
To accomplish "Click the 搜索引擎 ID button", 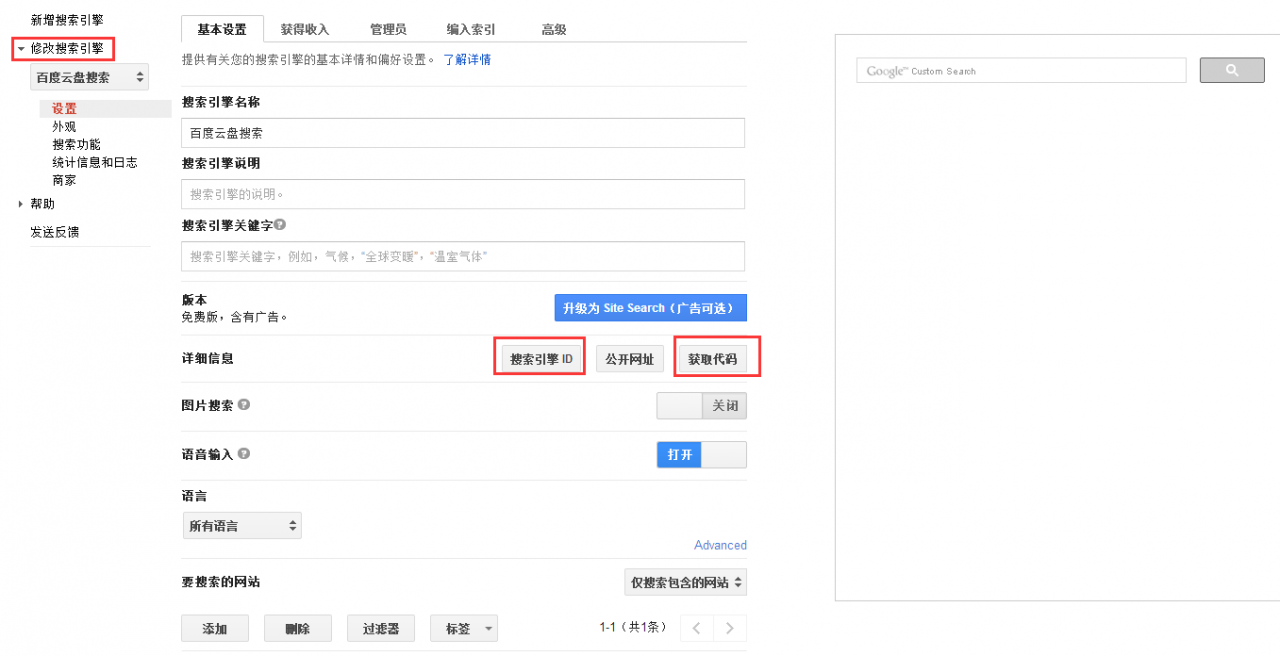I will 541,358.
